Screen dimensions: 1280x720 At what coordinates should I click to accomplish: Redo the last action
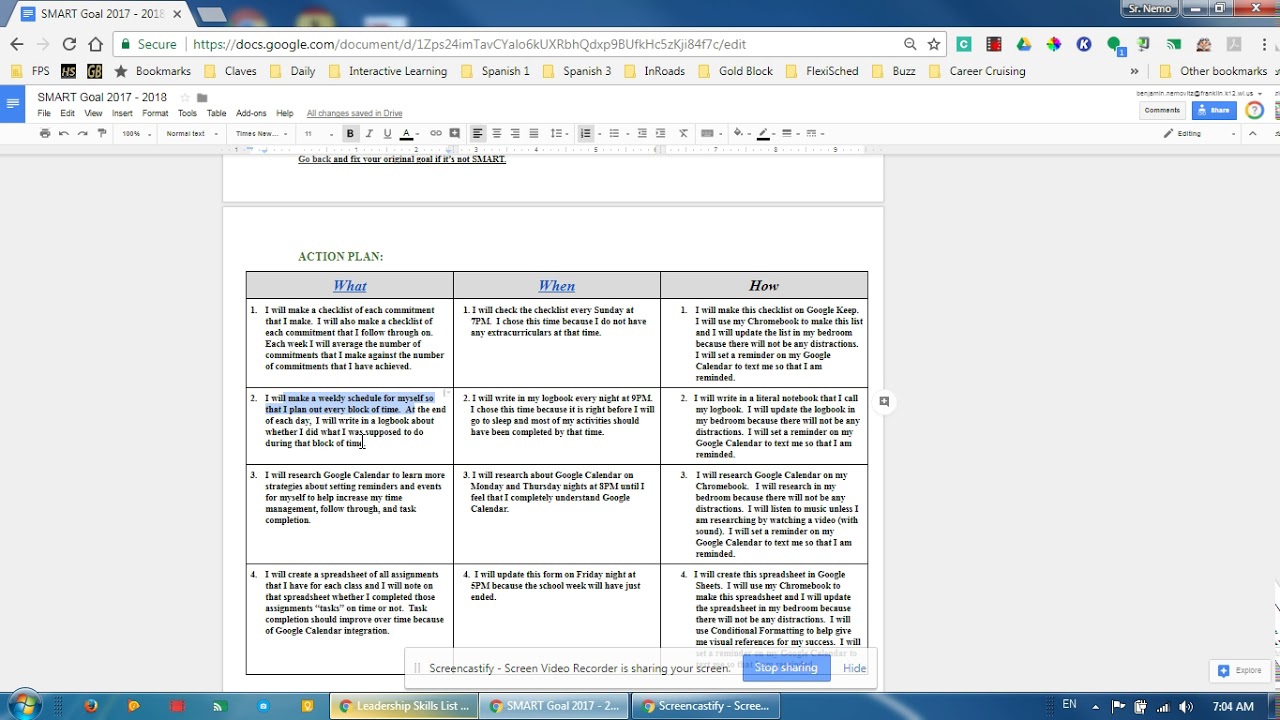tap(82, 133)
